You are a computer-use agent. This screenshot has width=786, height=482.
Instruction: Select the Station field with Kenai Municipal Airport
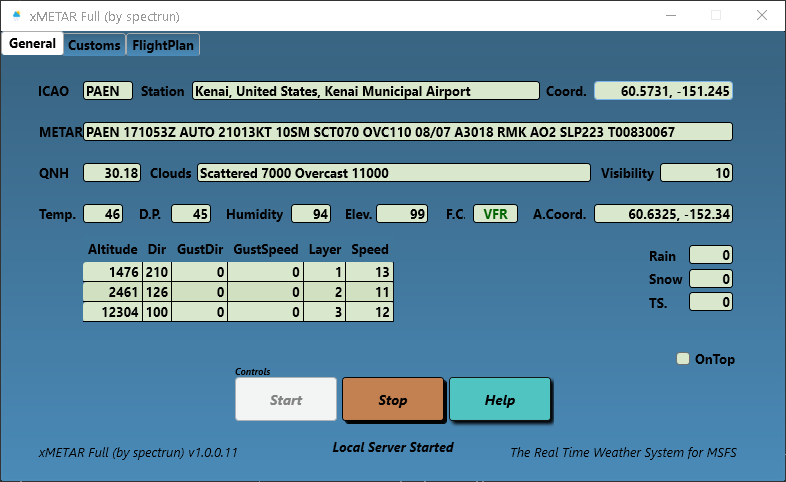click(366, 91)
